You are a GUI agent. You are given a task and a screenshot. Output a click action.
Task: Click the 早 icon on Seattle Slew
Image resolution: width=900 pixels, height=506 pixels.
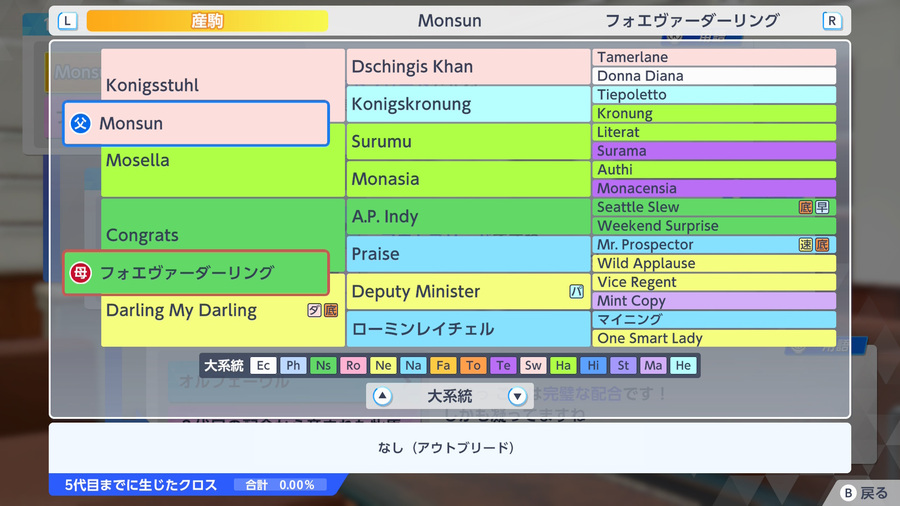click(x=822, y=207)
